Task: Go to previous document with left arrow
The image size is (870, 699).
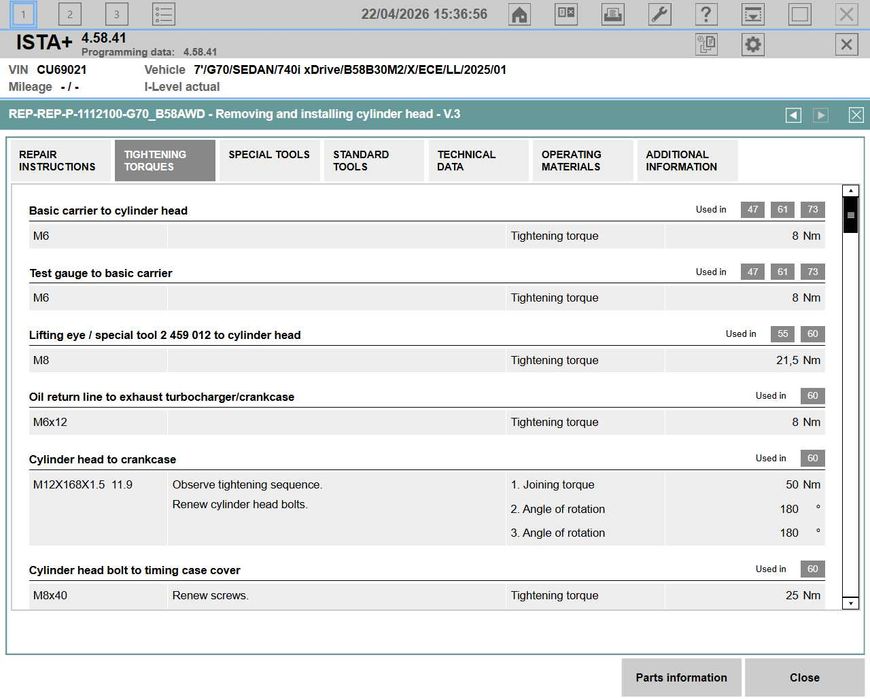Action: 793,115
